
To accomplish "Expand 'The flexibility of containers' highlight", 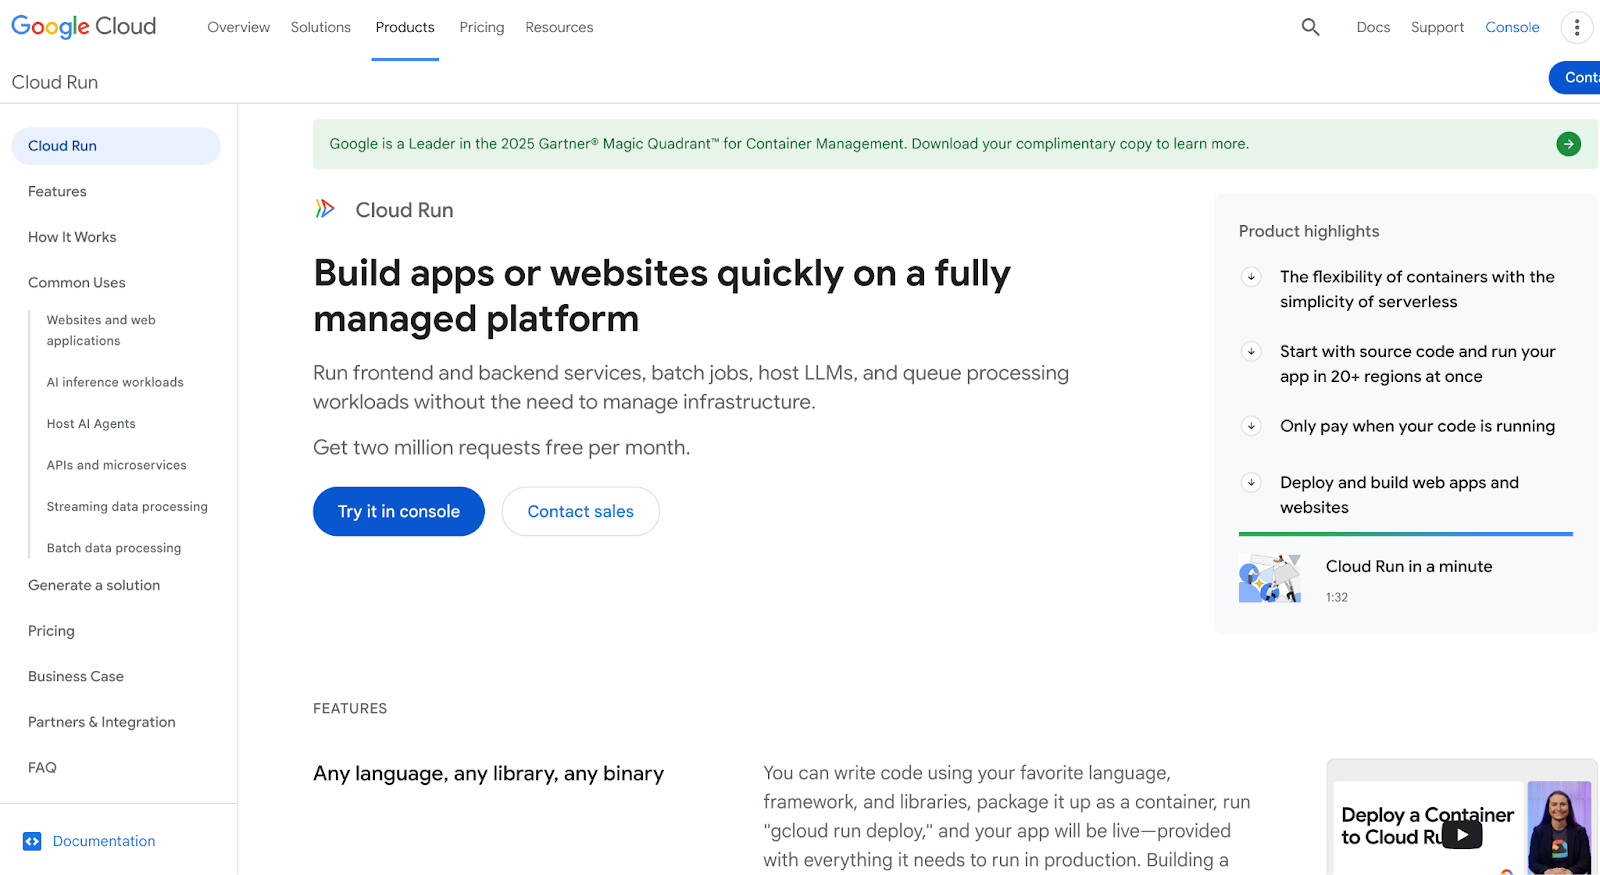I will point(1251,277).
